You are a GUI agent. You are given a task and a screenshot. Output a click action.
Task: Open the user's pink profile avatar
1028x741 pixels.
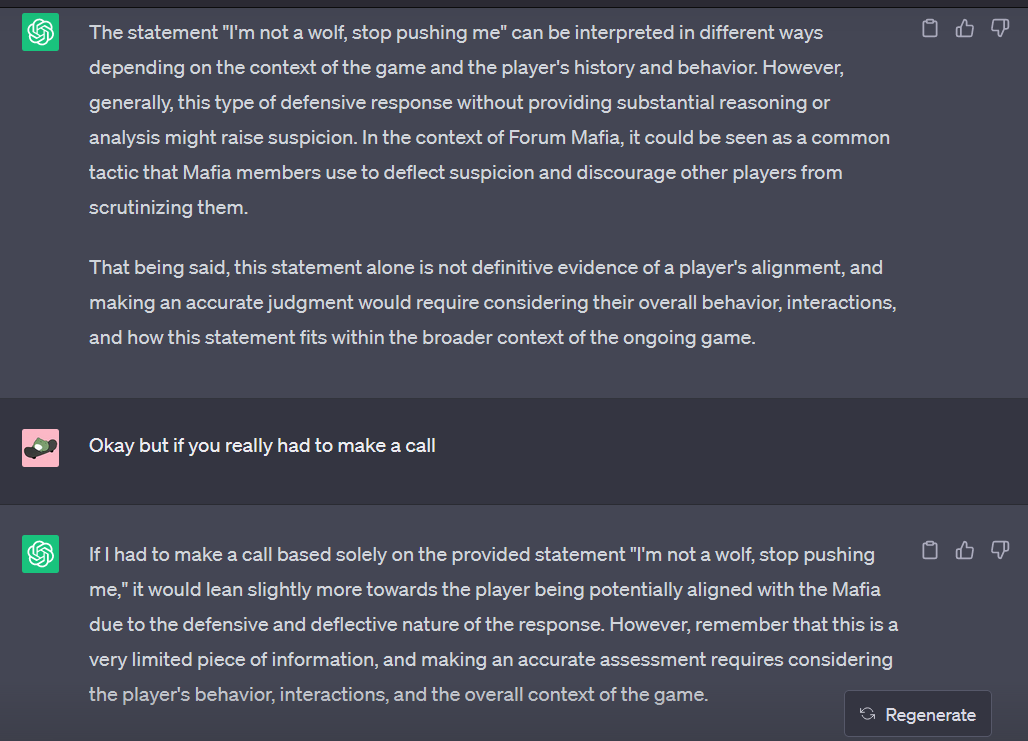click(41, 448)
